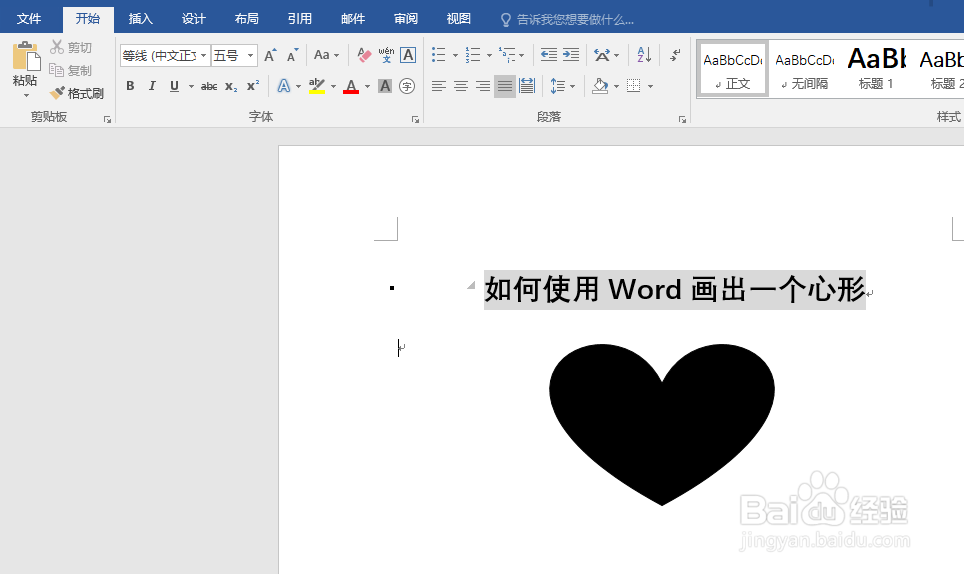Open paragraph dialog launcher
This screenshot has height=574, width=964.
(x=682, y=120)
